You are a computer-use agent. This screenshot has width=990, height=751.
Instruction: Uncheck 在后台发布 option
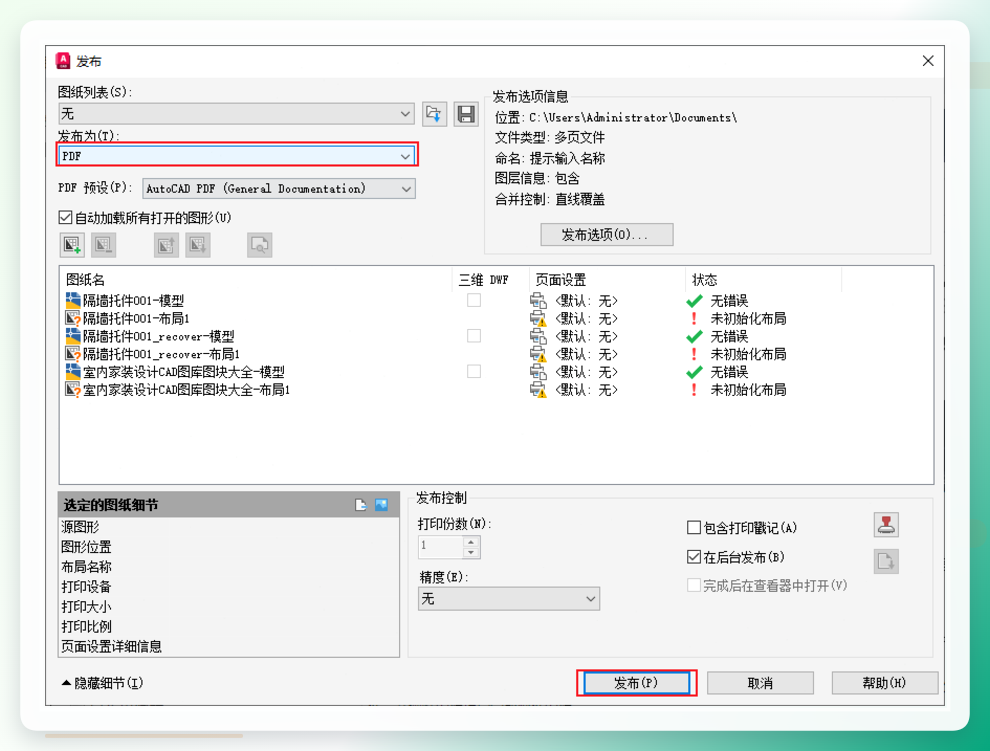pos(694,557)
